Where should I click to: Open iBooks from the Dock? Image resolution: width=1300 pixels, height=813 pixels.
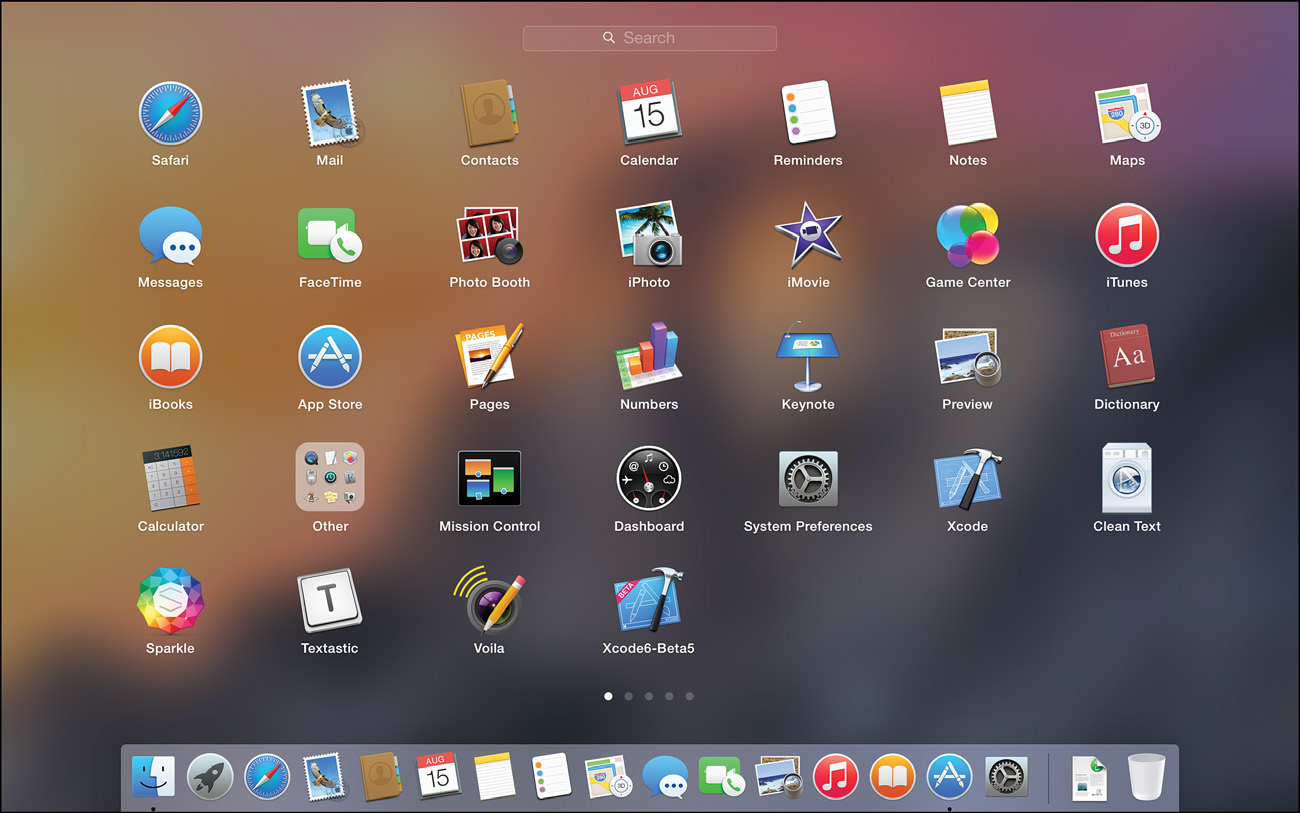pyautogui.click(x=892, y=776)
